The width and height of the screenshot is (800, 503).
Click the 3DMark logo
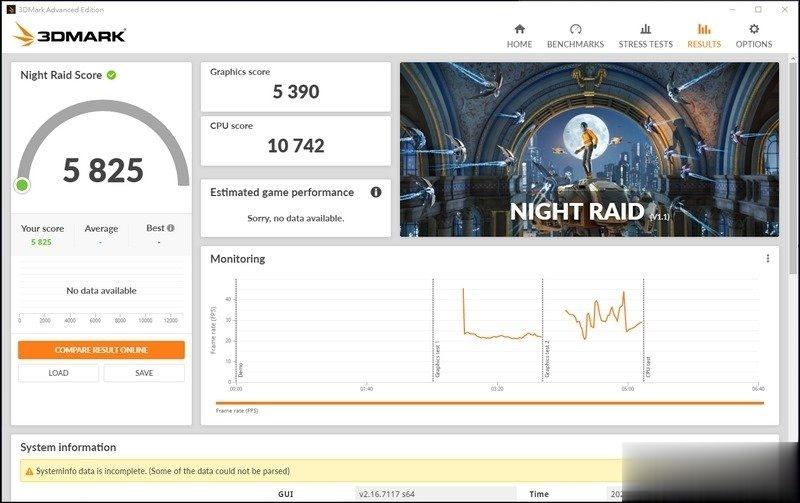tap(69, 35)
